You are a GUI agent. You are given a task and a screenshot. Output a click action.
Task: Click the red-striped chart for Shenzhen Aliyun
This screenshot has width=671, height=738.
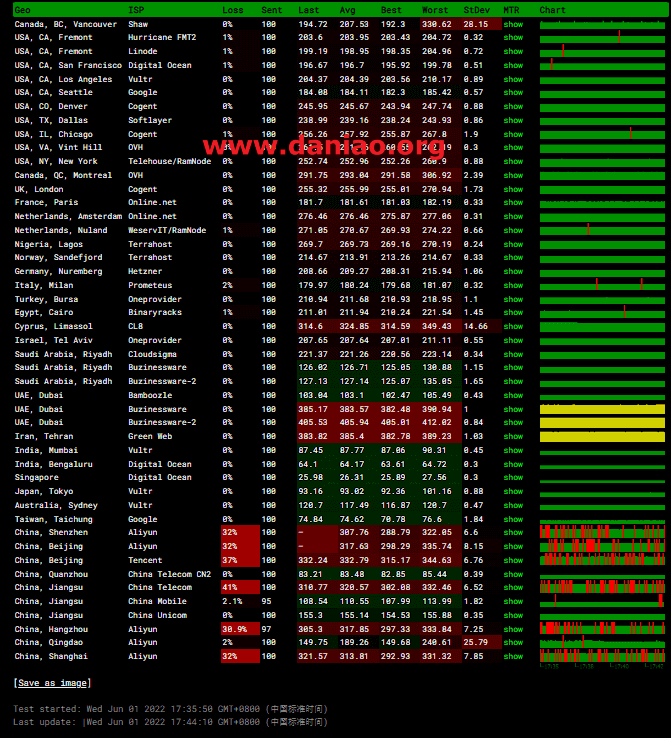[602, 532]
